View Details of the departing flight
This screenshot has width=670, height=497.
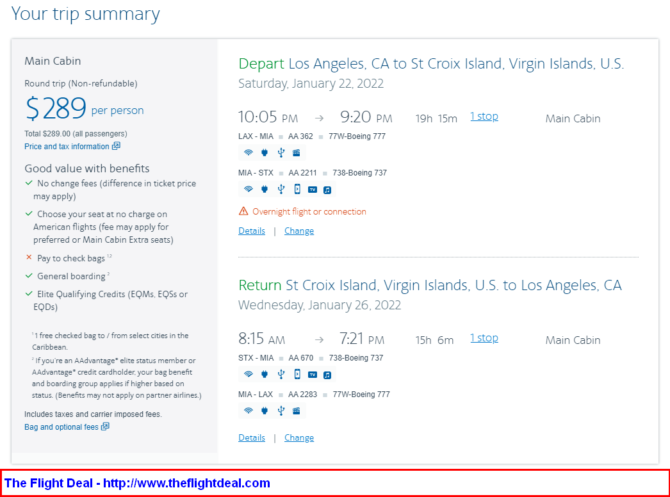pyautogui.click(x=252, y=231)
